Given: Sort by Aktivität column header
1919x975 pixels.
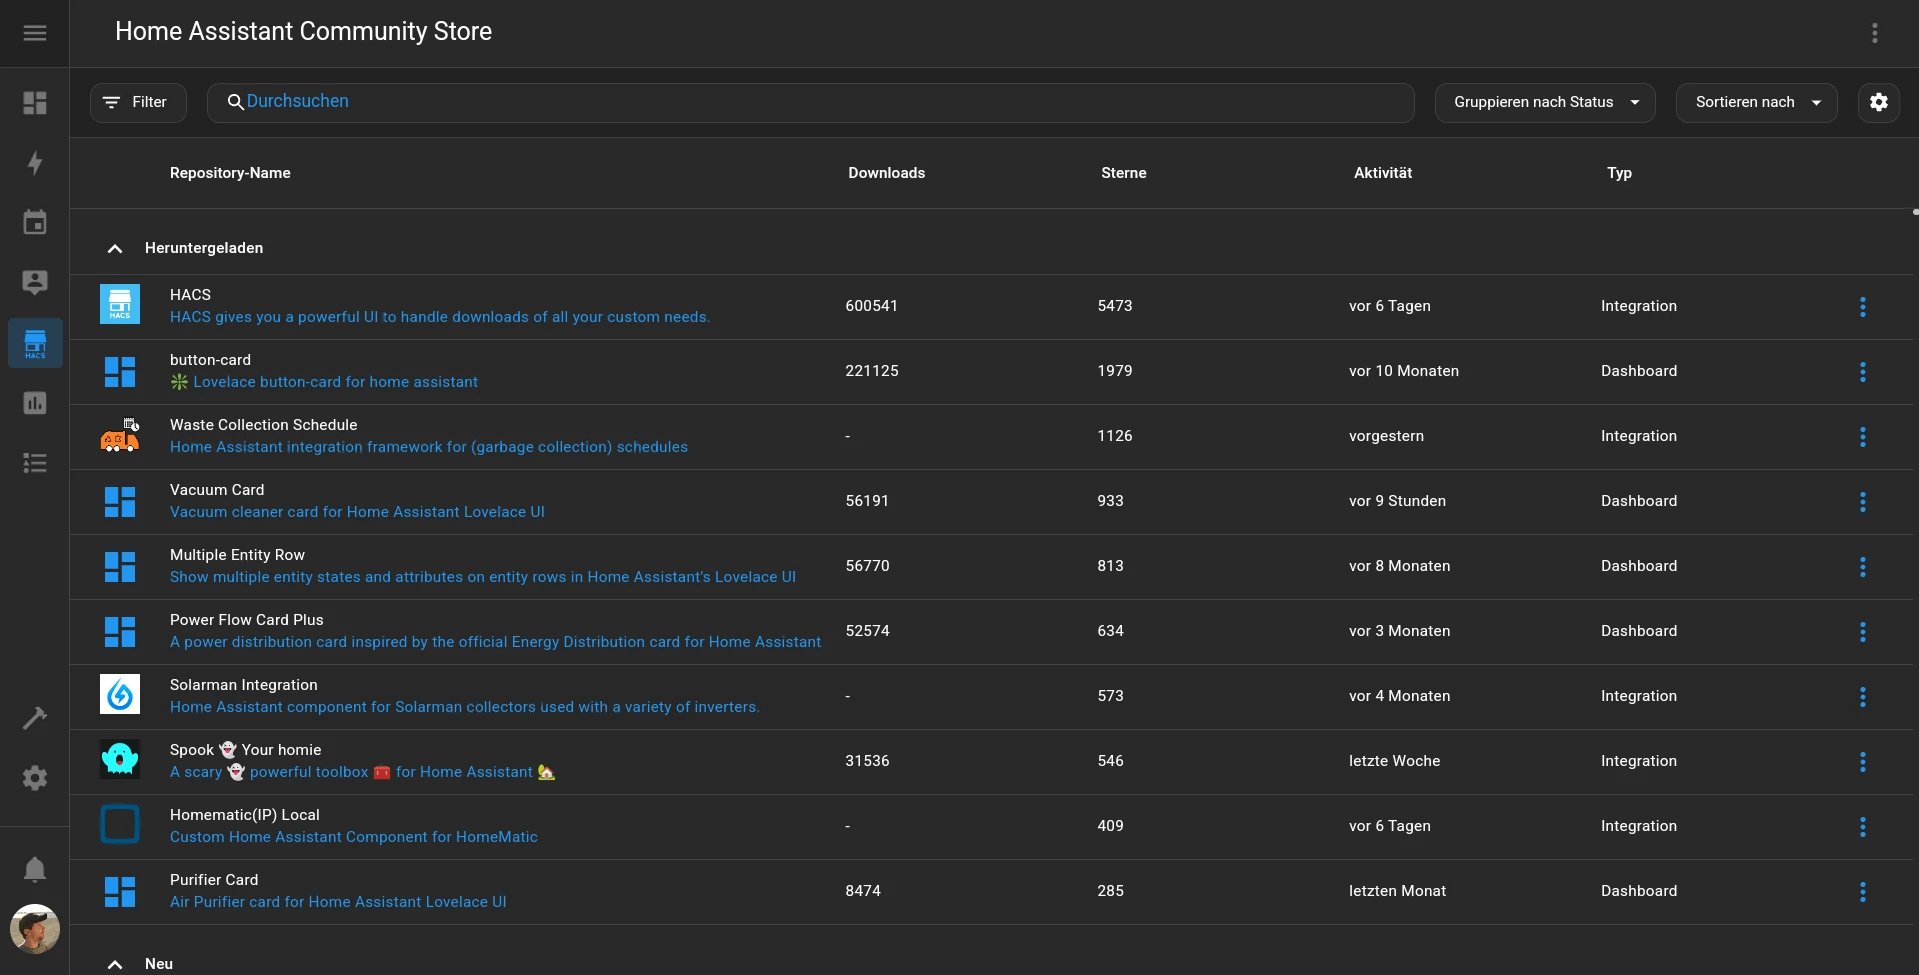Looking at the screenshot, I should coord(1383,173).
